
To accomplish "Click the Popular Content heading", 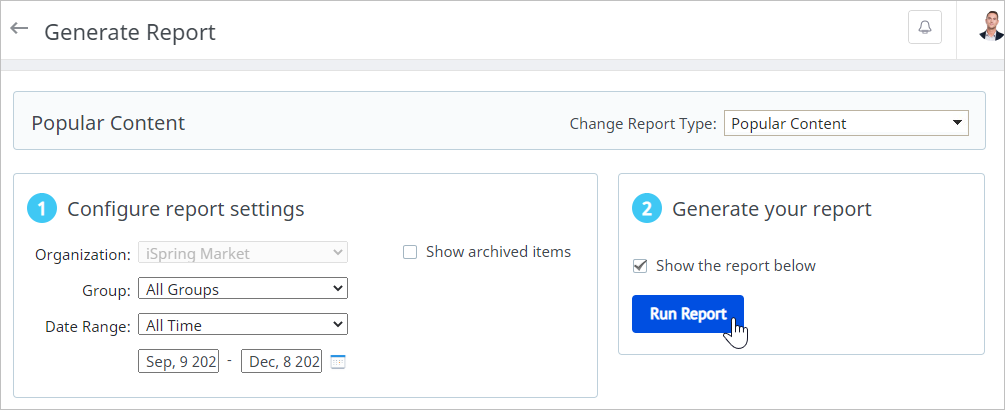I will [108, 123].
